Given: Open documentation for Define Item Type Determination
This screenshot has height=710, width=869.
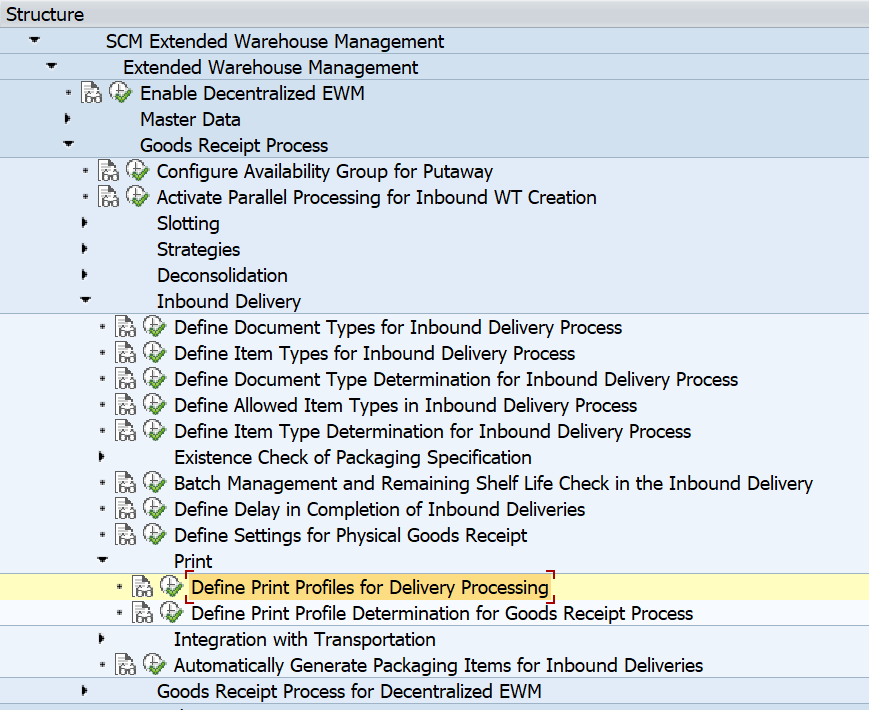Looking at the screenshot, I should [x=126, y=431].
